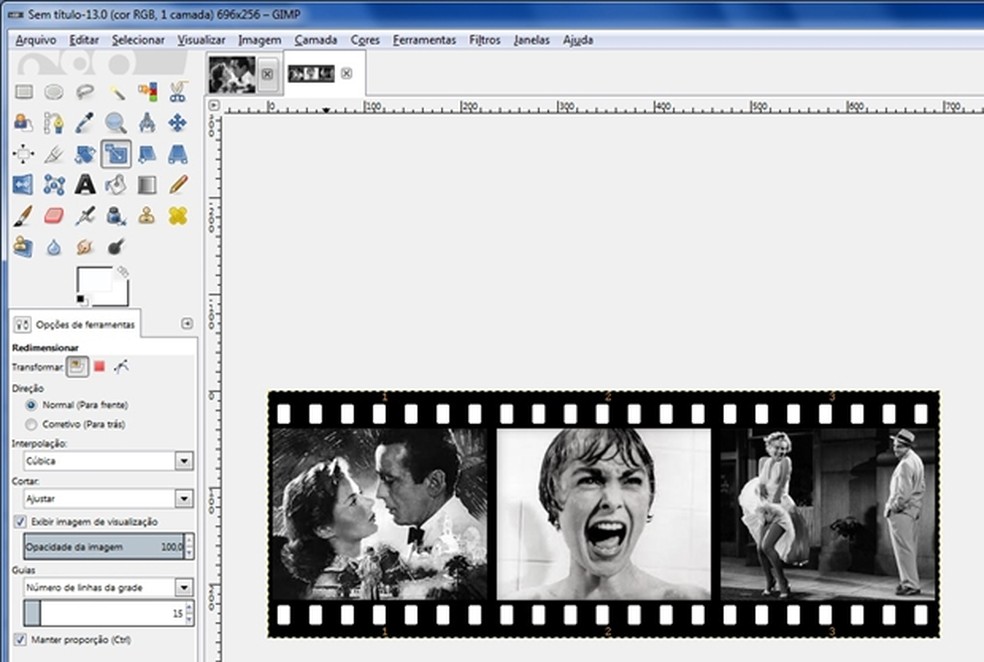Screen dimensions: 984x662
Task: Open the Filtros menu
Action: click(x=485, y=40)
